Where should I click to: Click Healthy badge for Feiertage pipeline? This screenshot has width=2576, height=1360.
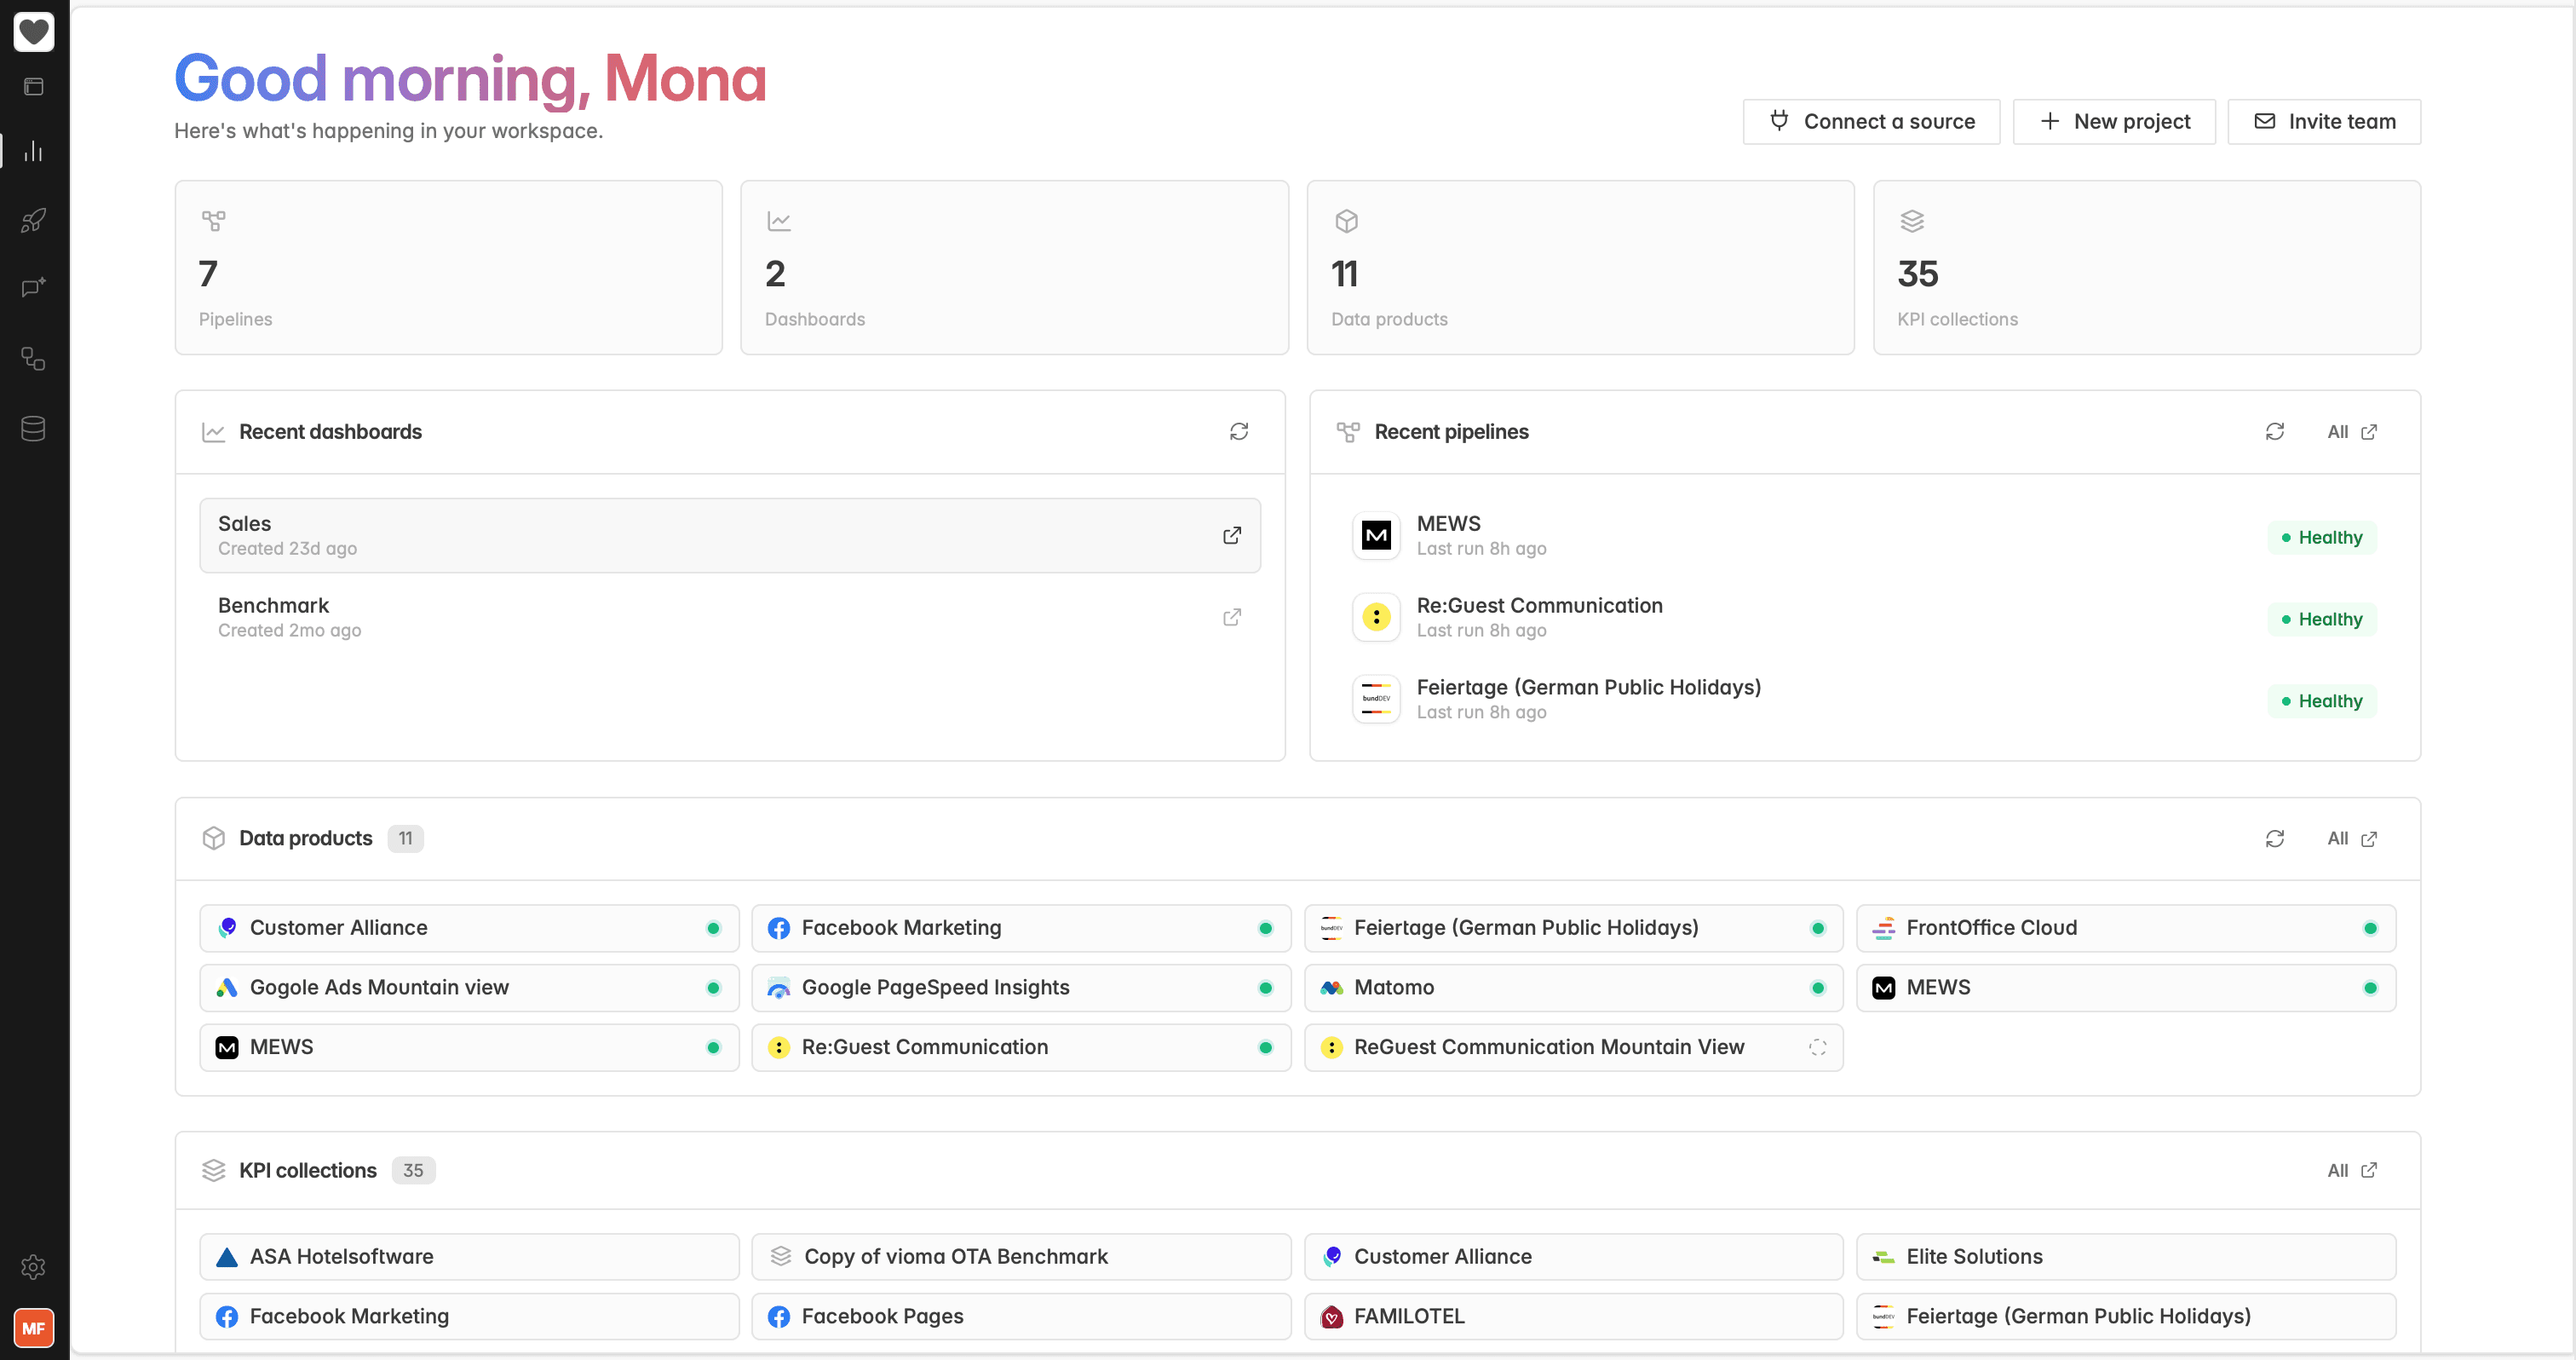[2321, 702]
